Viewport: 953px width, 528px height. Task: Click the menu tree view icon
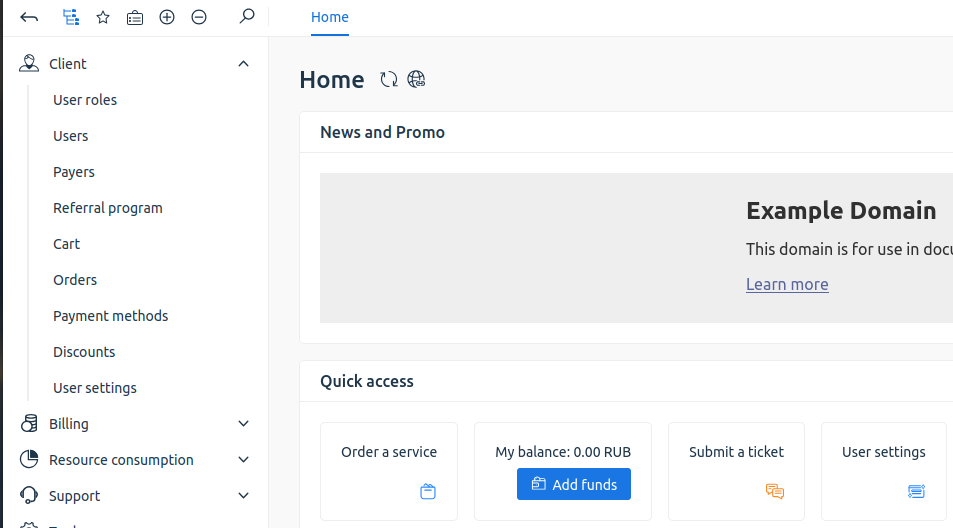point(70,17)
